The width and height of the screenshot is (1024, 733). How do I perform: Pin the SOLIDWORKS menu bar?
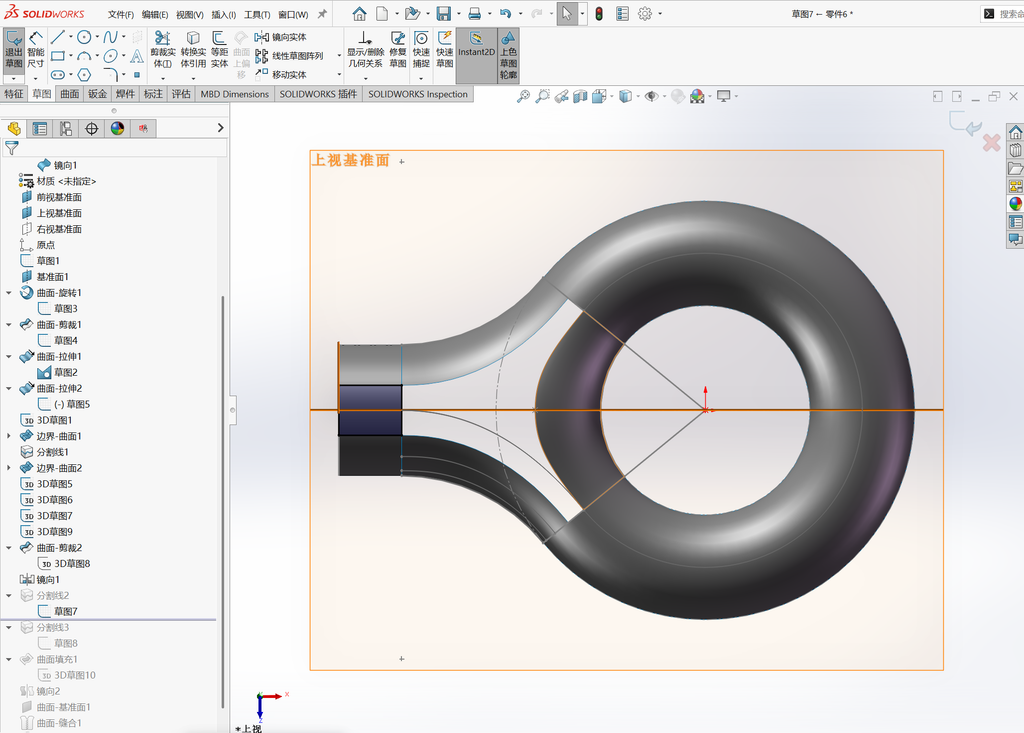322,14
